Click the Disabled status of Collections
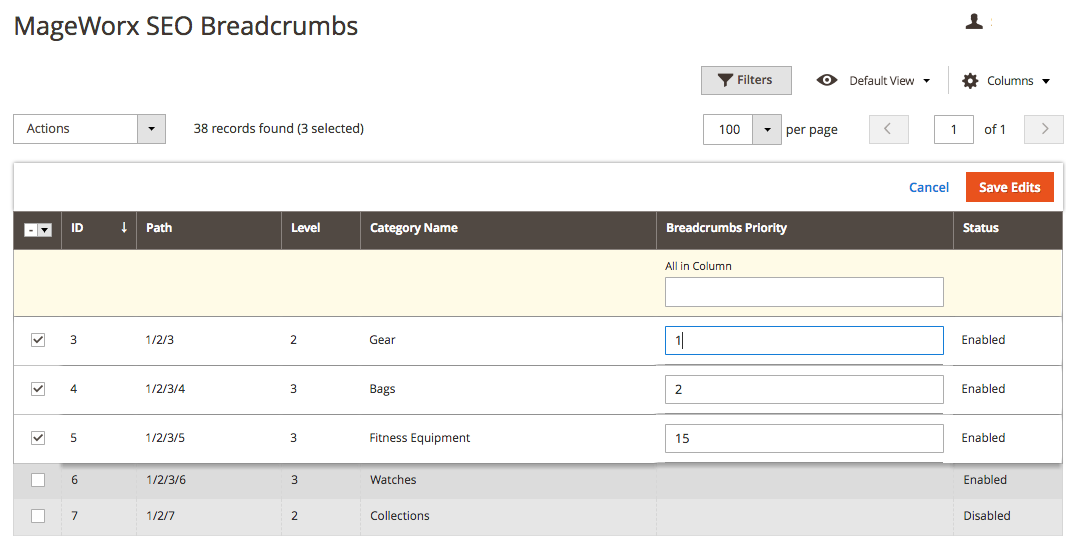This screenshot has width=1066, height=536. pos(986,516)
